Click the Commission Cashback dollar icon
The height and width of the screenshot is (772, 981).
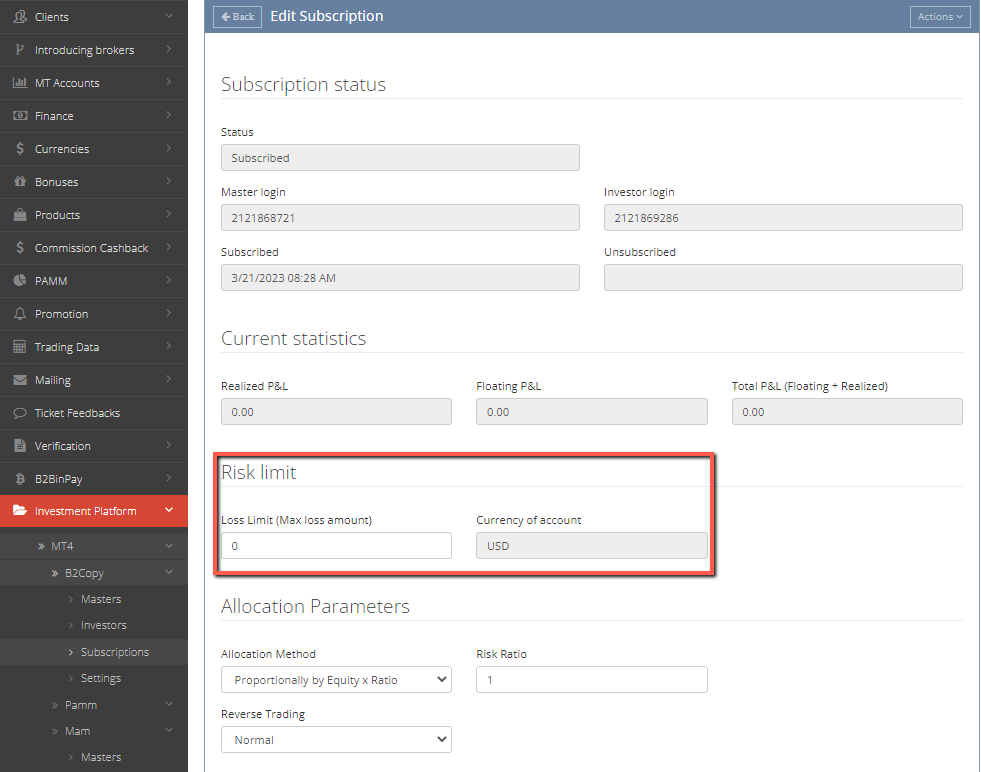click(x=20, y=248)
